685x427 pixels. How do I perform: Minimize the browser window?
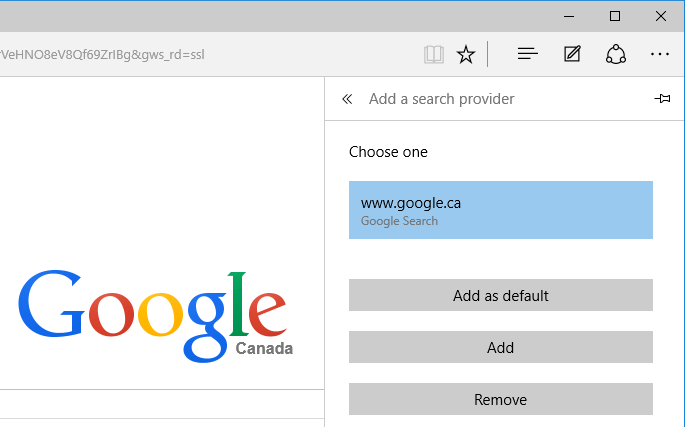click(x=569, y=17)
